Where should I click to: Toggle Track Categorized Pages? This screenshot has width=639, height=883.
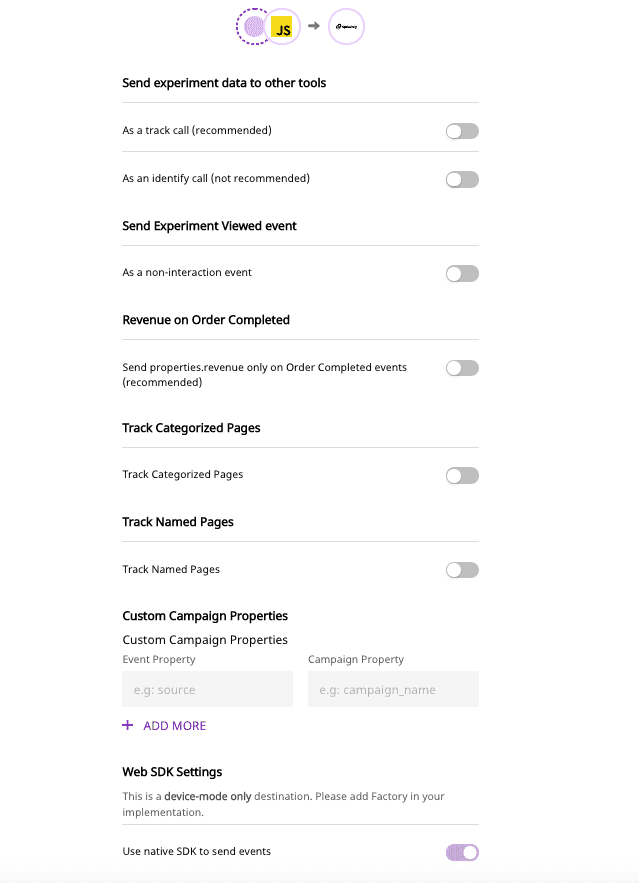click(x=462, y=475)
